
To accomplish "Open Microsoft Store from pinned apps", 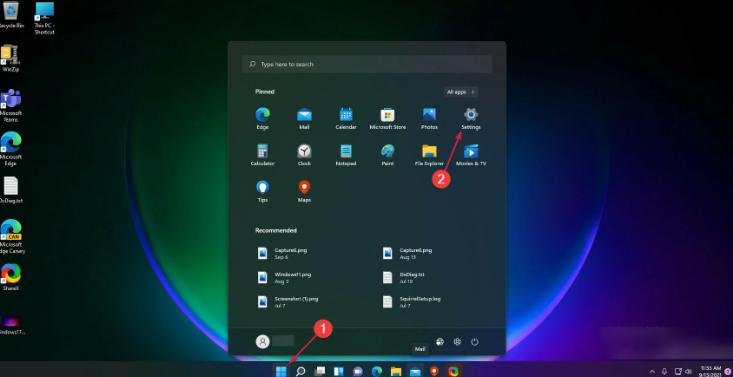I will [x=388, y=118].
